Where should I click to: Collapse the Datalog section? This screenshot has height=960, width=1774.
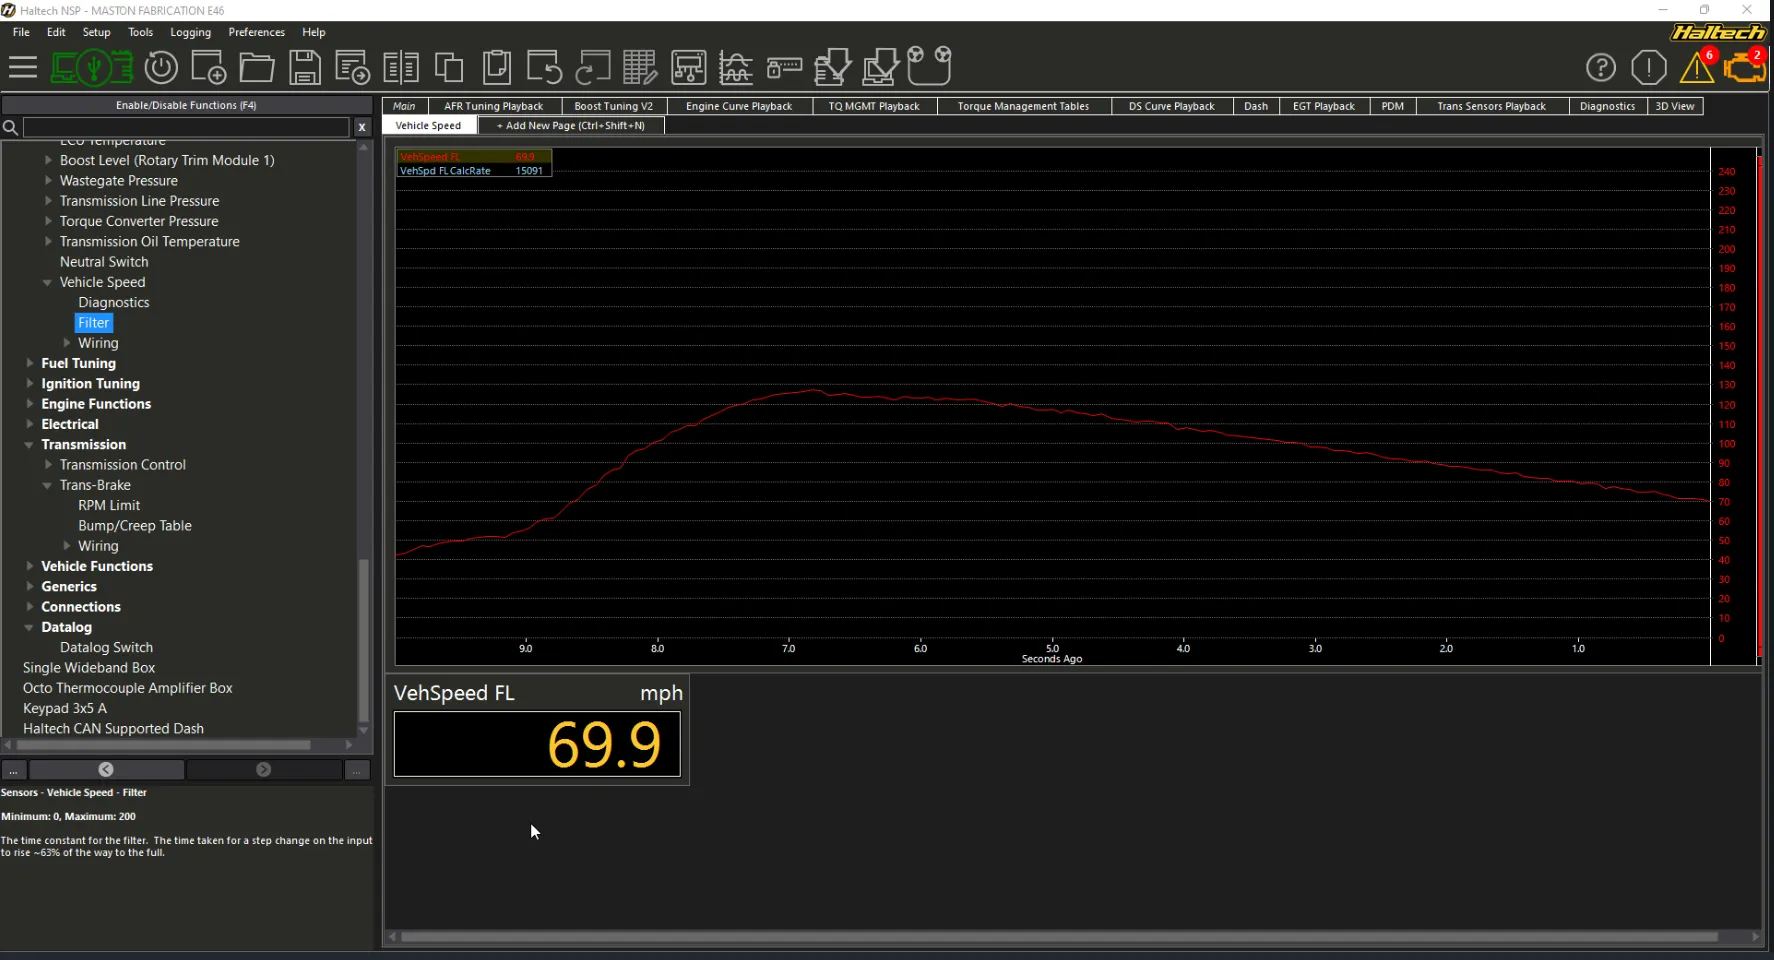pyautogui.click(x=29, y=627)
